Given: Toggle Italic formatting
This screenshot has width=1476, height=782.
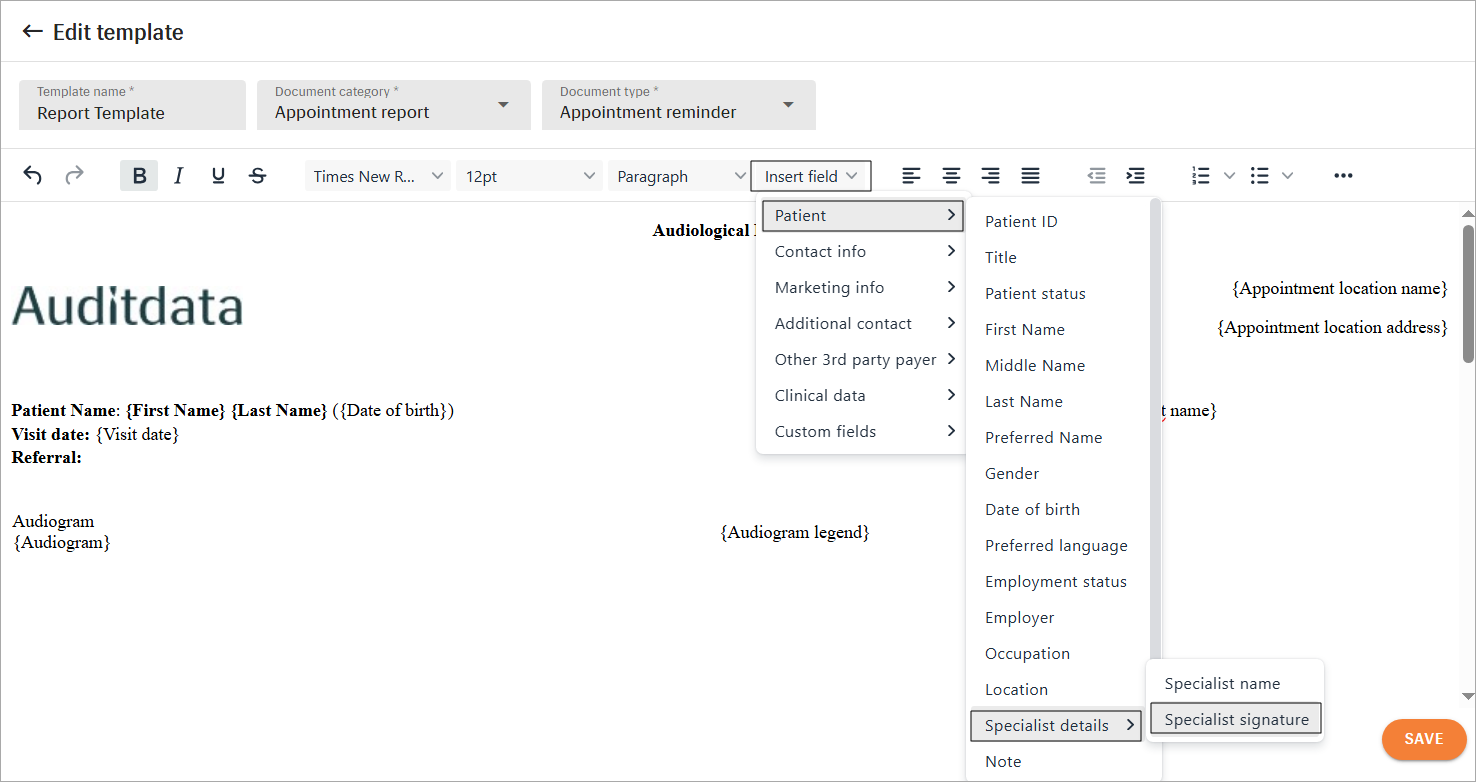Looking at the screenshot, I should (178, 176).
